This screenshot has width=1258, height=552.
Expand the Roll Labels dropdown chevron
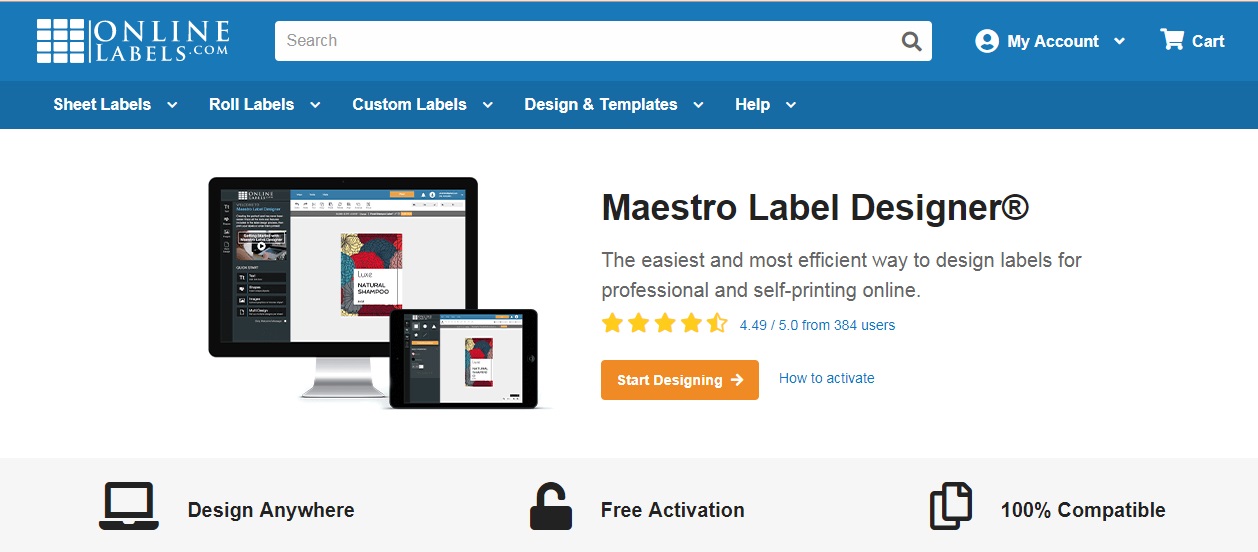[315, 105]
